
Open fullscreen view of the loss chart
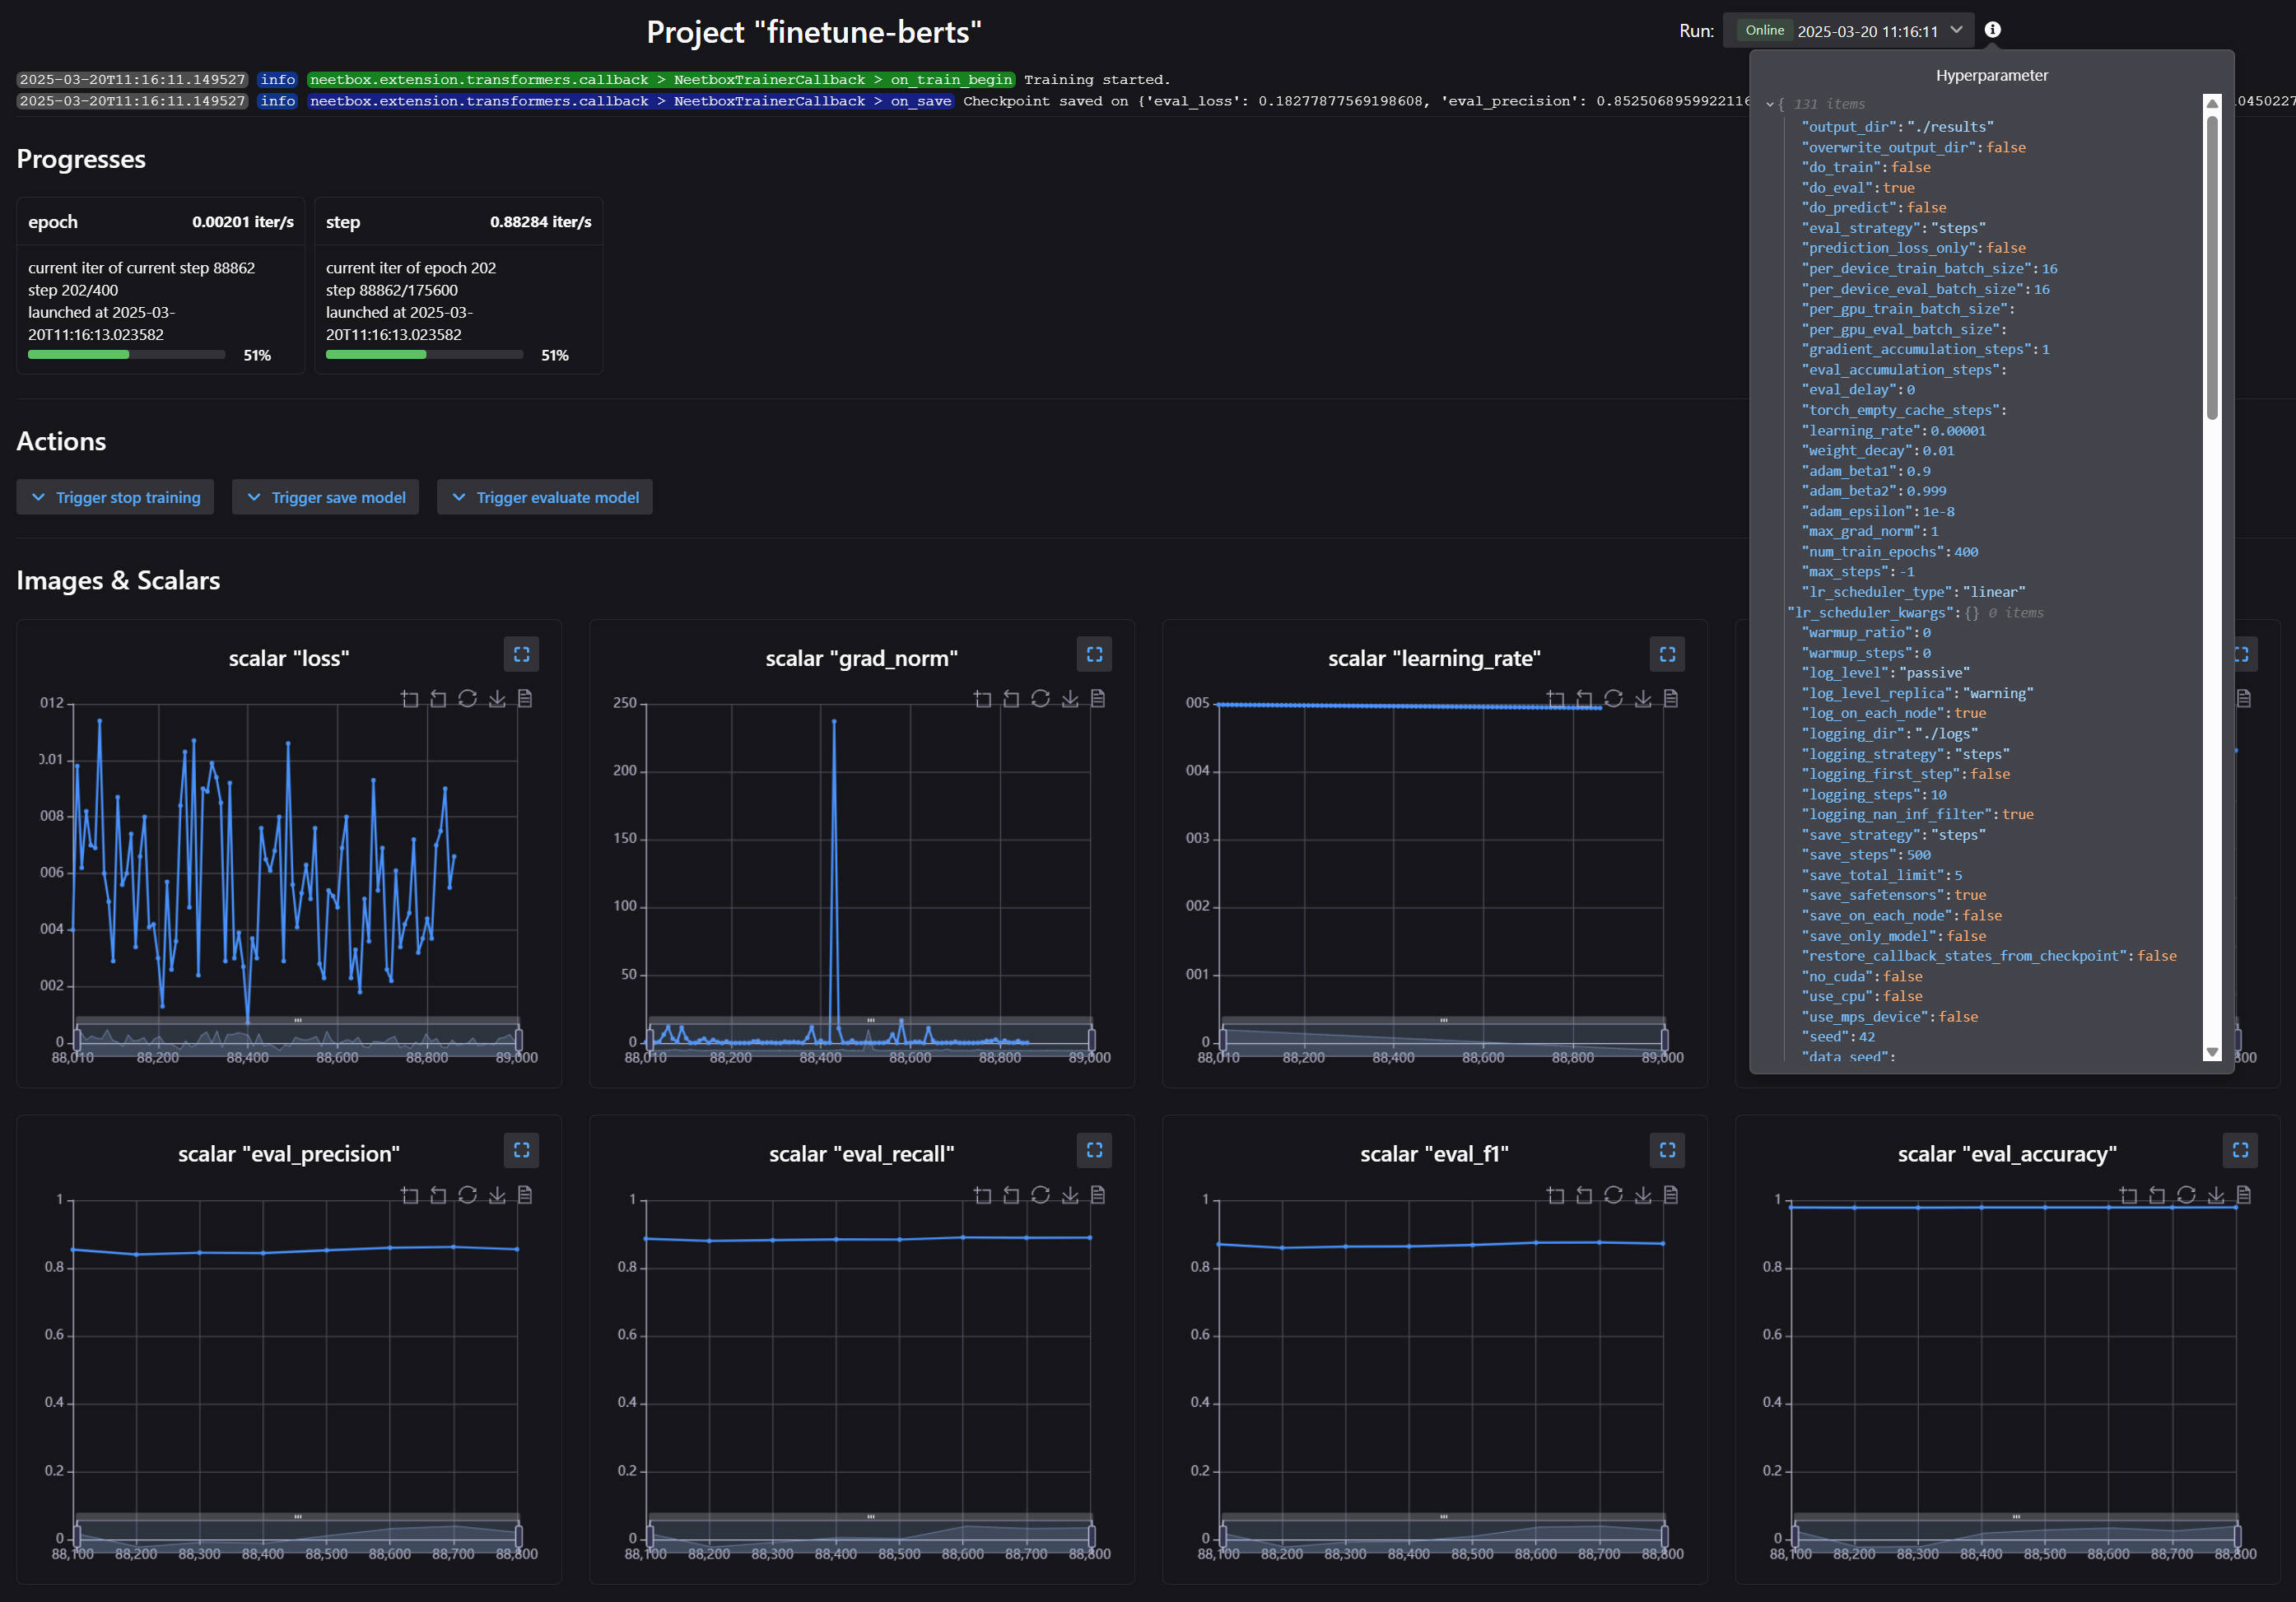click(521, 654)
